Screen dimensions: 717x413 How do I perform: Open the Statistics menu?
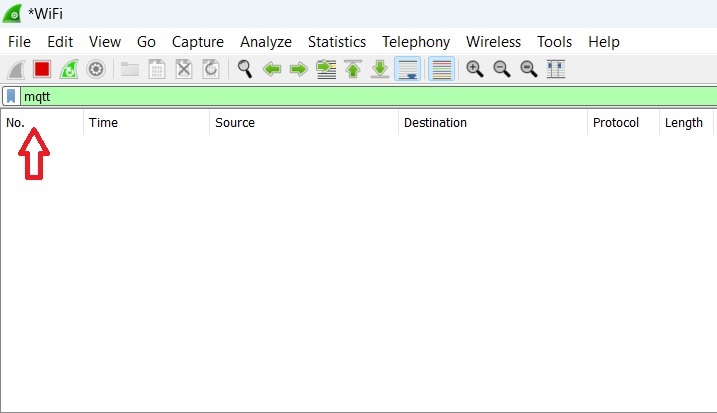(337, 42)
